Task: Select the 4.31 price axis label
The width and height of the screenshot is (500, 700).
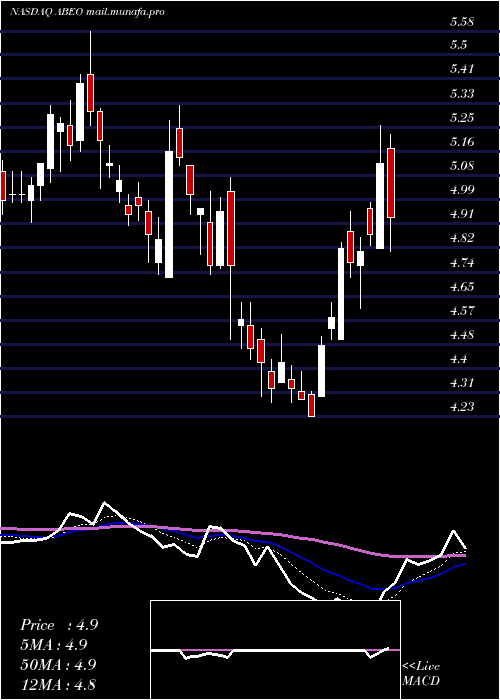Action: pyautogui.click(x=462, y=383)
